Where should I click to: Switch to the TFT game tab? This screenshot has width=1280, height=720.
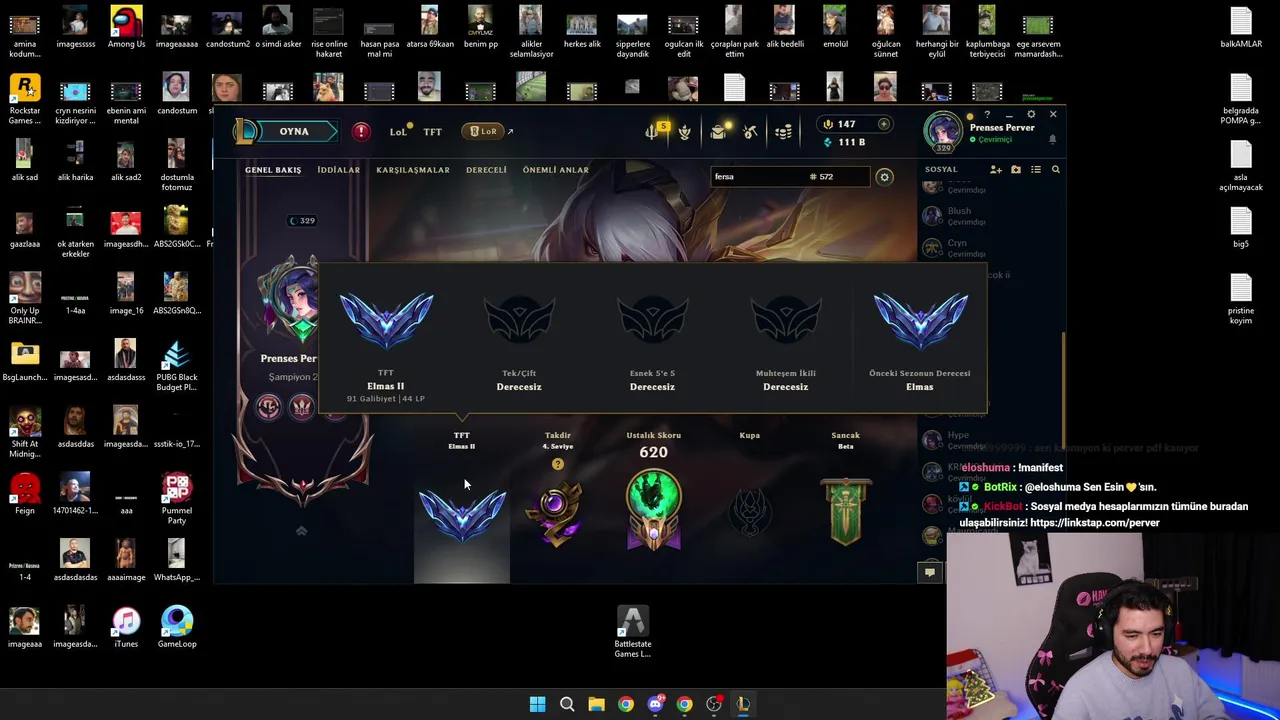(432, 132)
